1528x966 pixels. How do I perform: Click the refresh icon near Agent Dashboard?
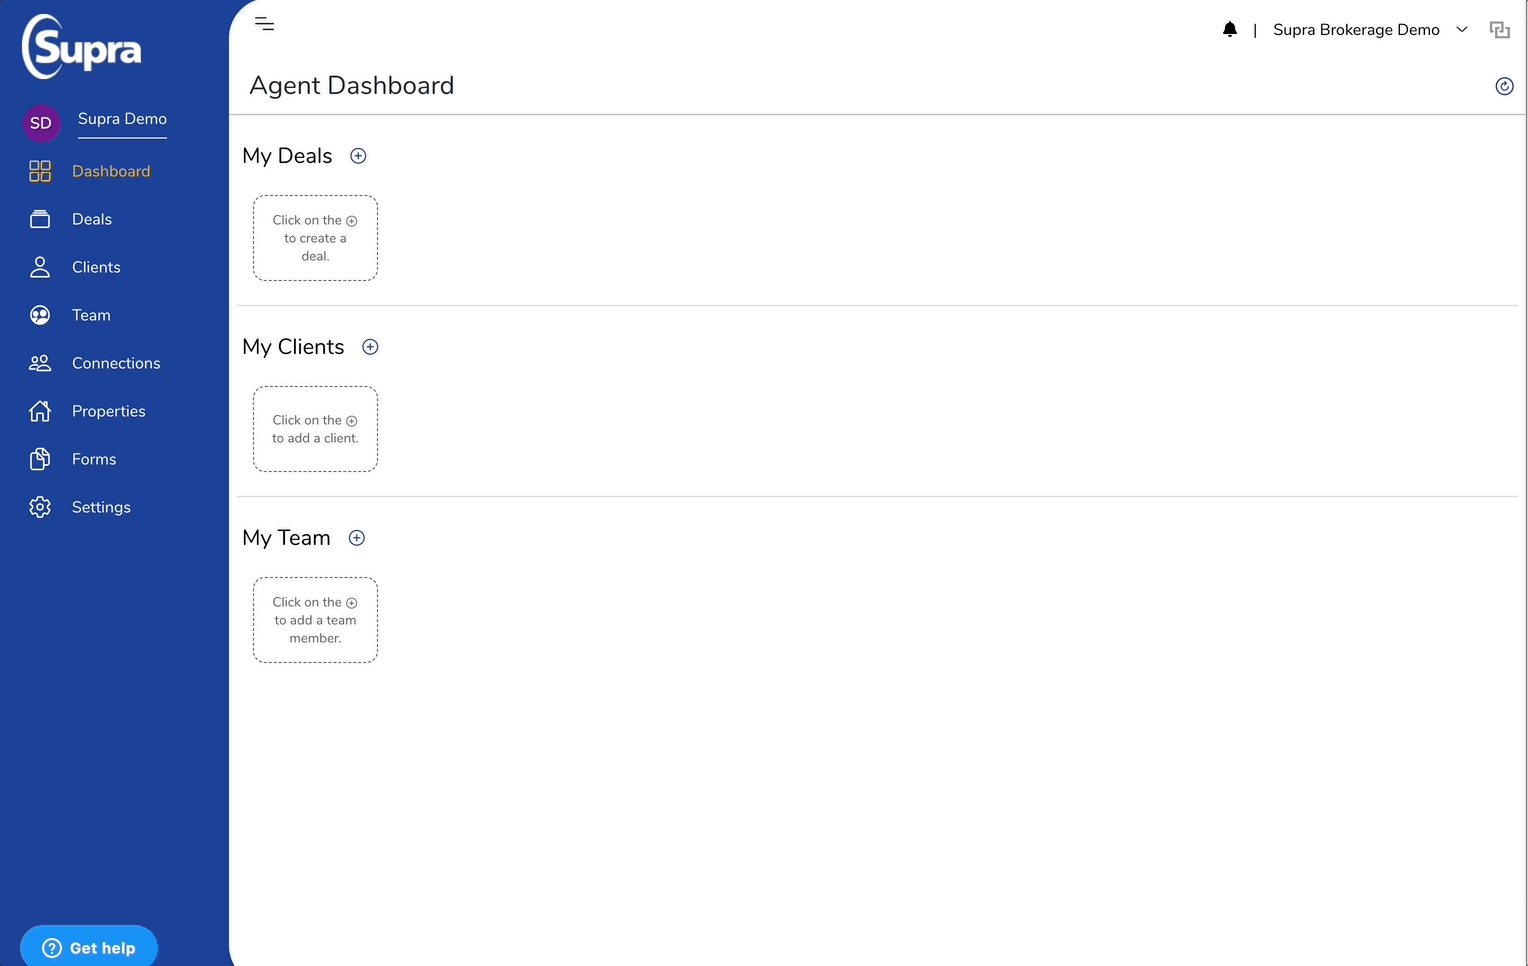pyautogui.click(x=1504, y=86)
